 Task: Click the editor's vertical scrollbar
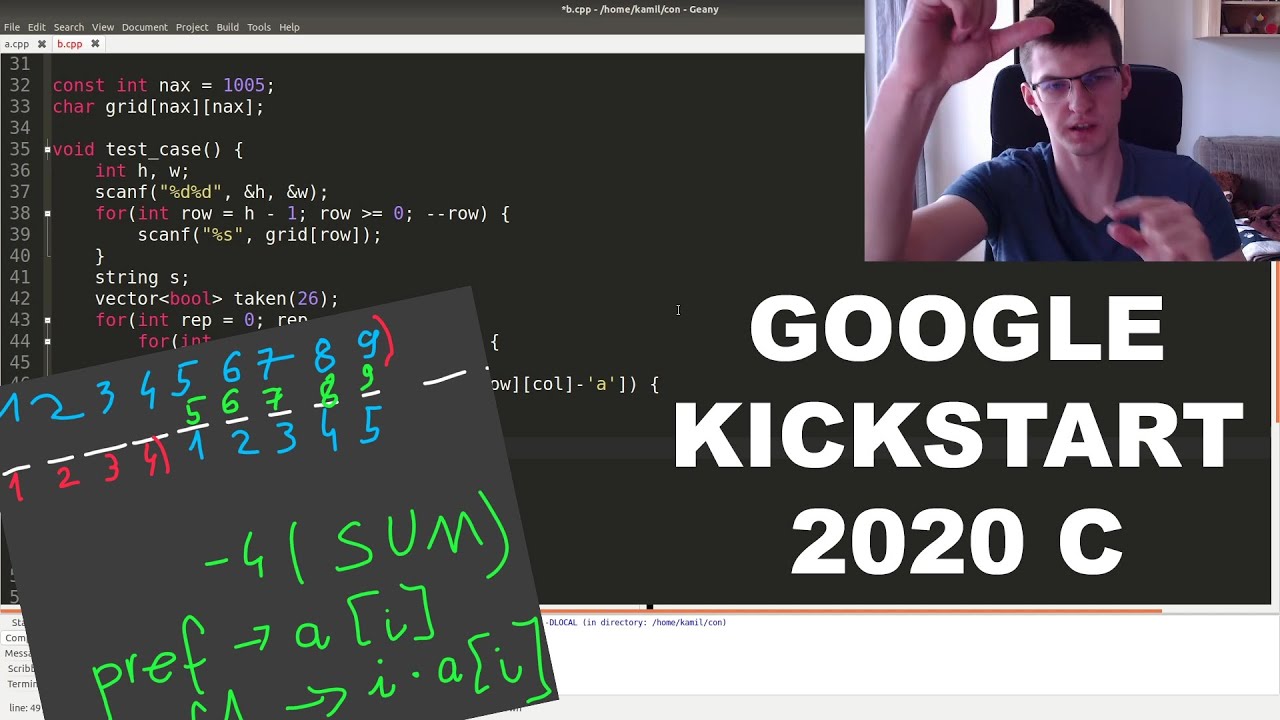click(x=1275, y=340)
